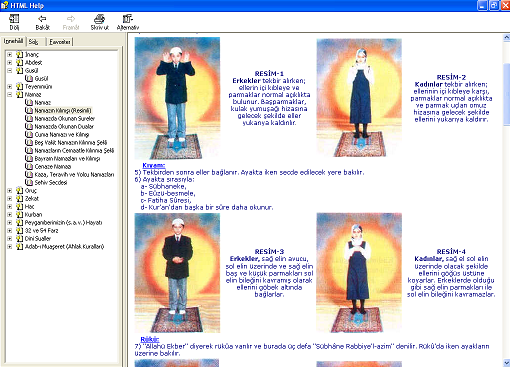Click the Oruç book icon

(19, 190)
